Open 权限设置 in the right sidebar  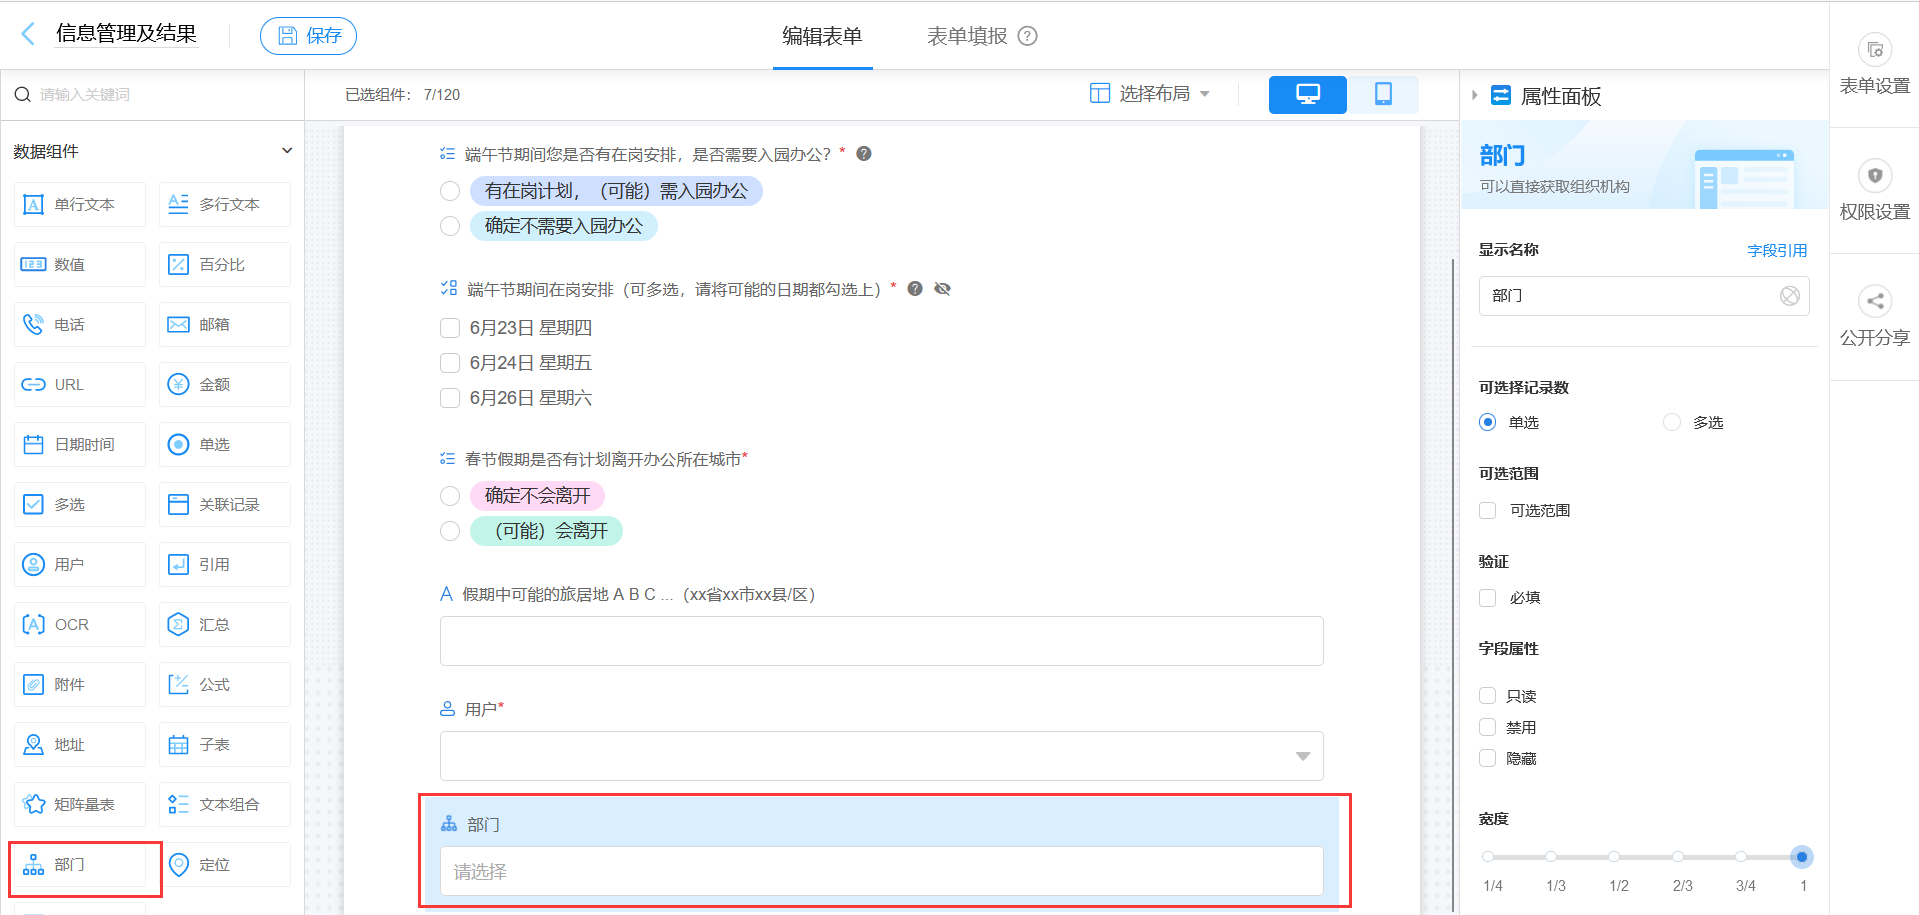(1874, 192)
